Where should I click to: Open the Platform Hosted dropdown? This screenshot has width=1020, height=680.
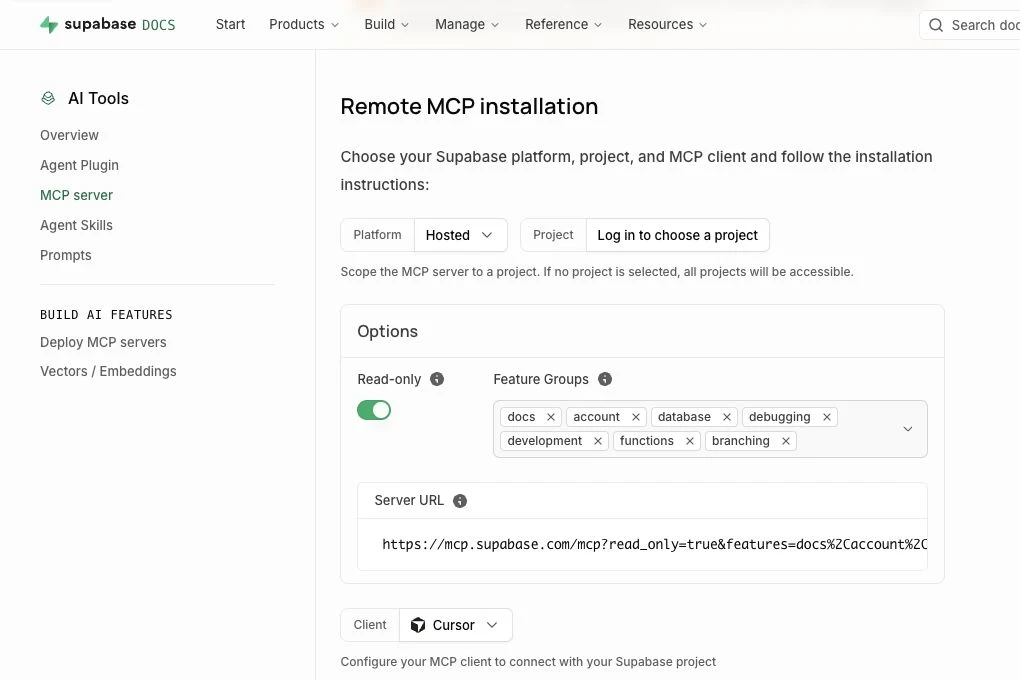pyautogui.click(x=460, y=235)
